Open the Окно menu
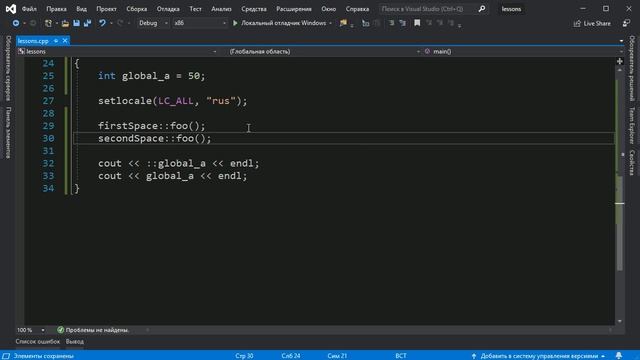 pyautogui.click(x=328, y=9)
